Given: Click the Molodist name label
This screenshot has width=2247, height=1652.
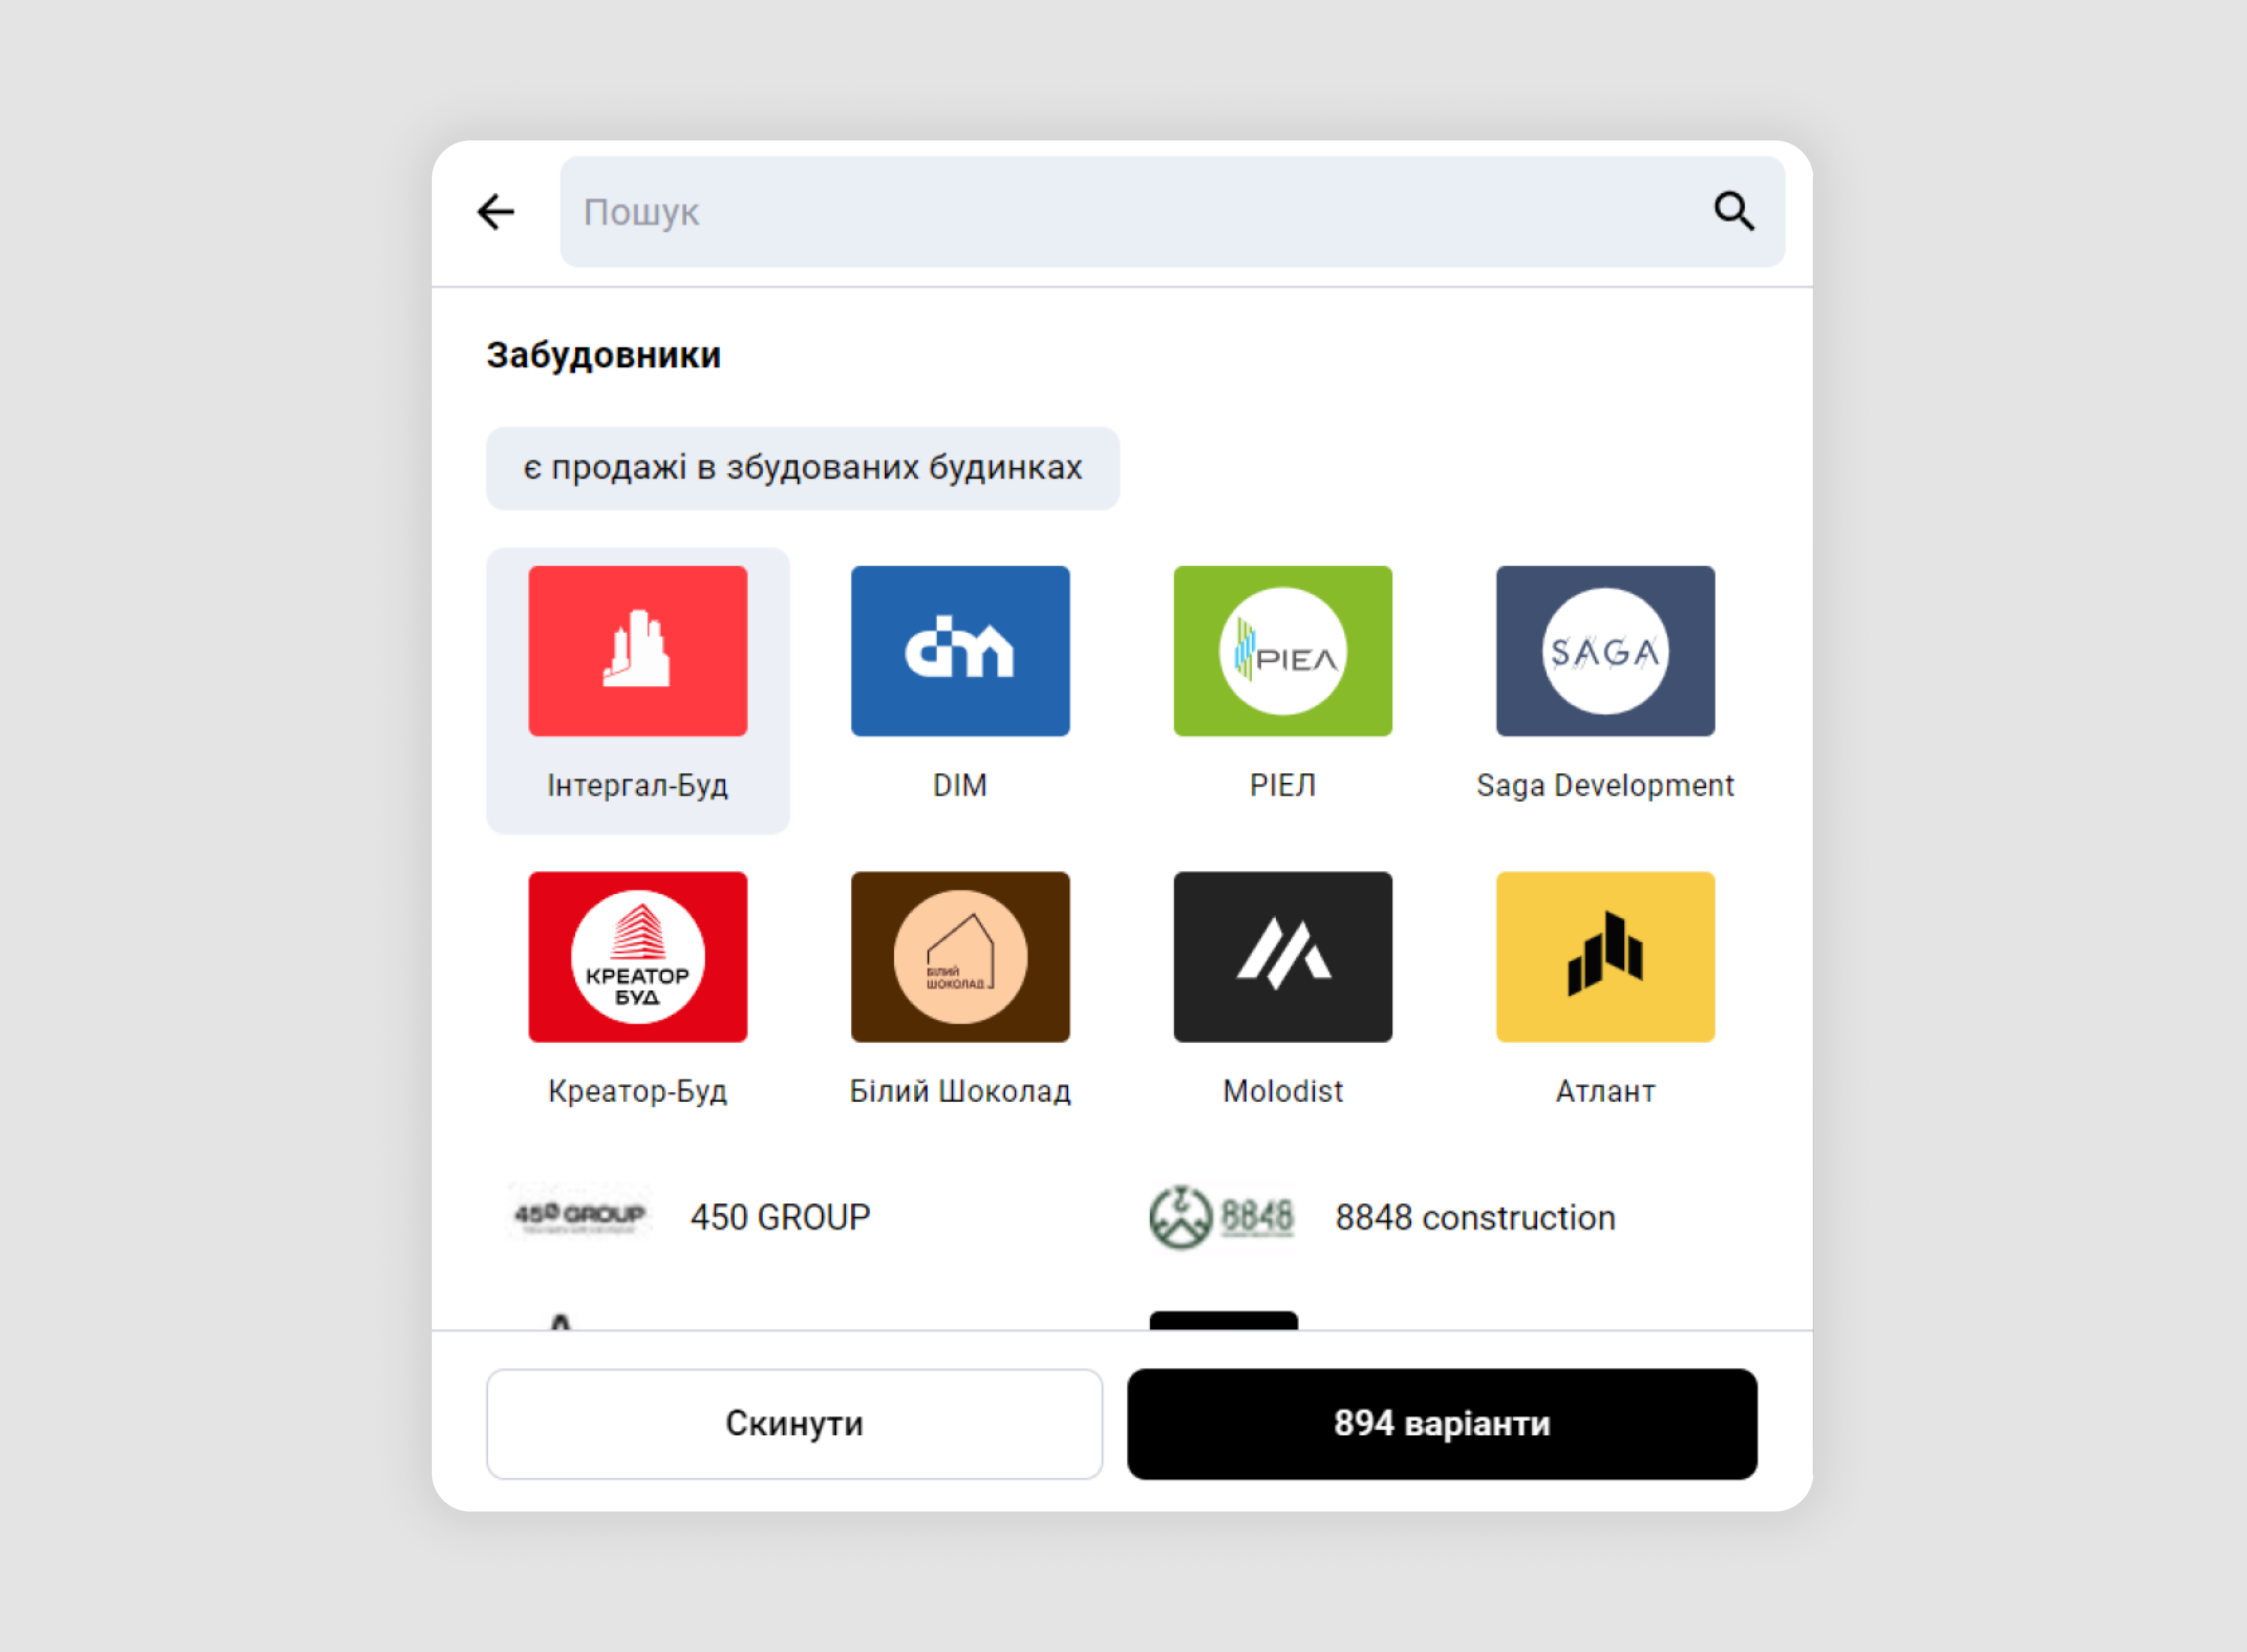Looking at the screenshot, I should coord(1283,1091).
